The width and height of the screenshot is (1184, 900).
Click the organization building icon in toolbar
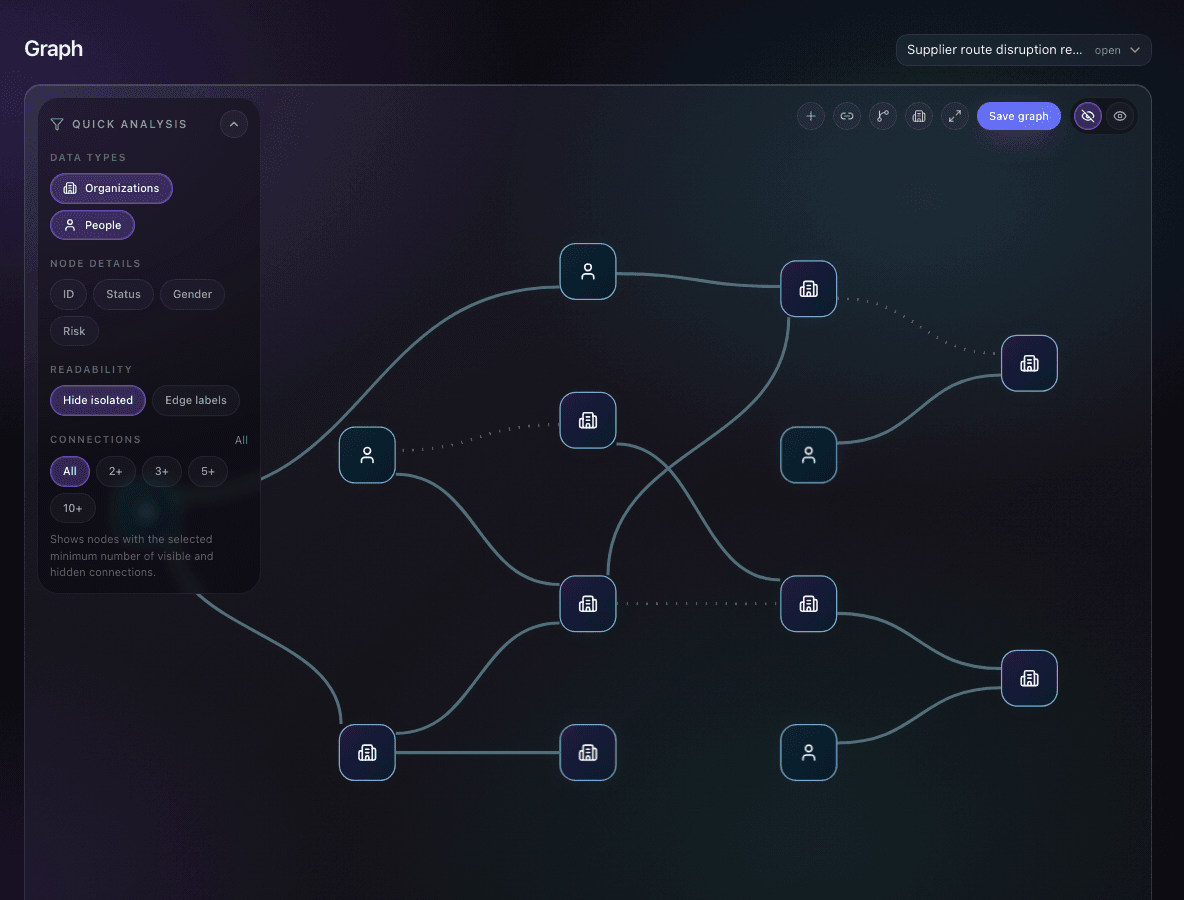[919, 116]
